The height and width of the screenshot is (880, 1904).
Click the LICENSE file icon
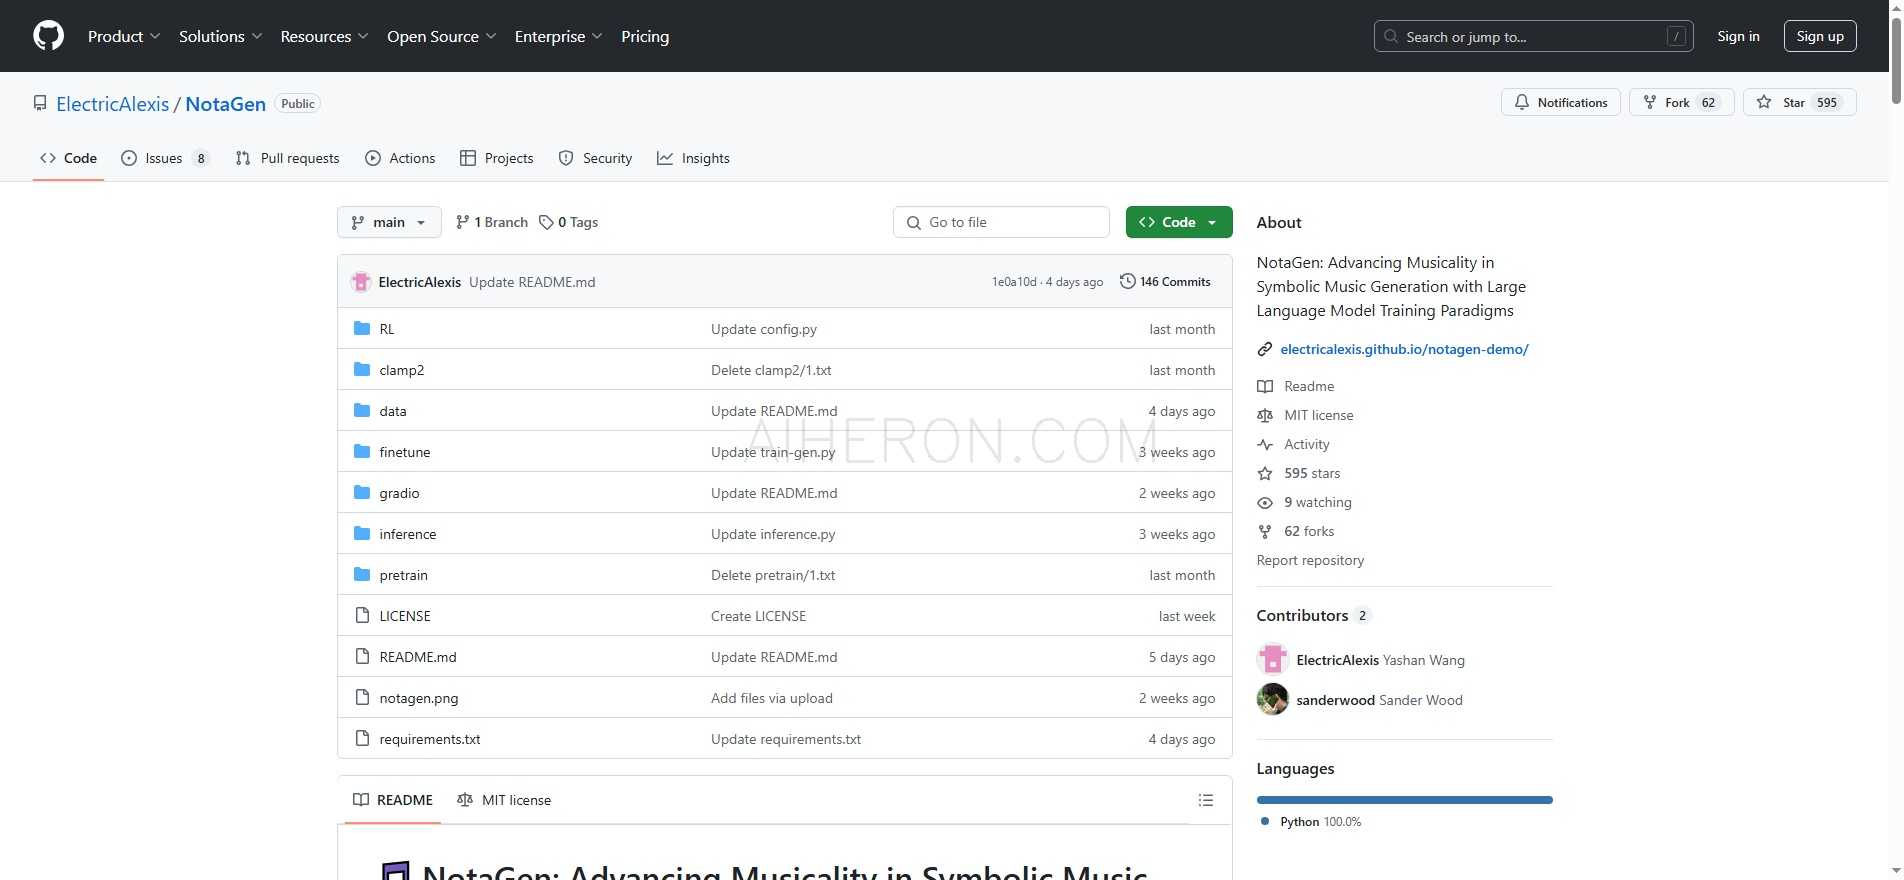(x=362, y=616)
